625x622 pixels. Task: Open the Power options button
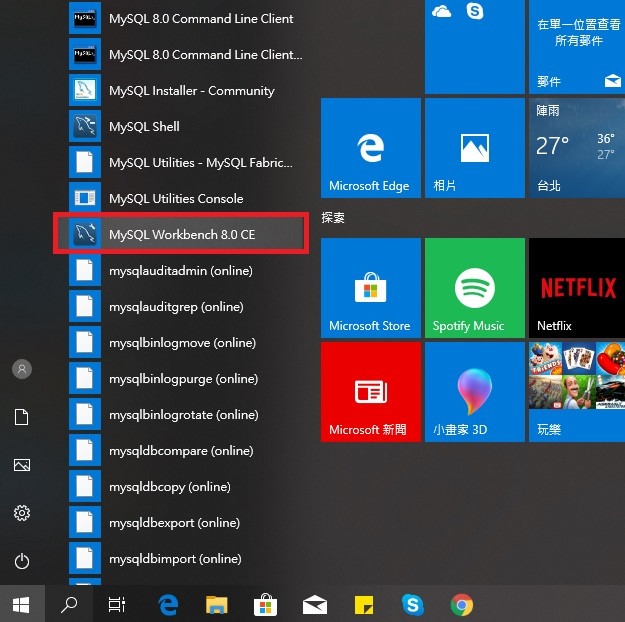22,561
